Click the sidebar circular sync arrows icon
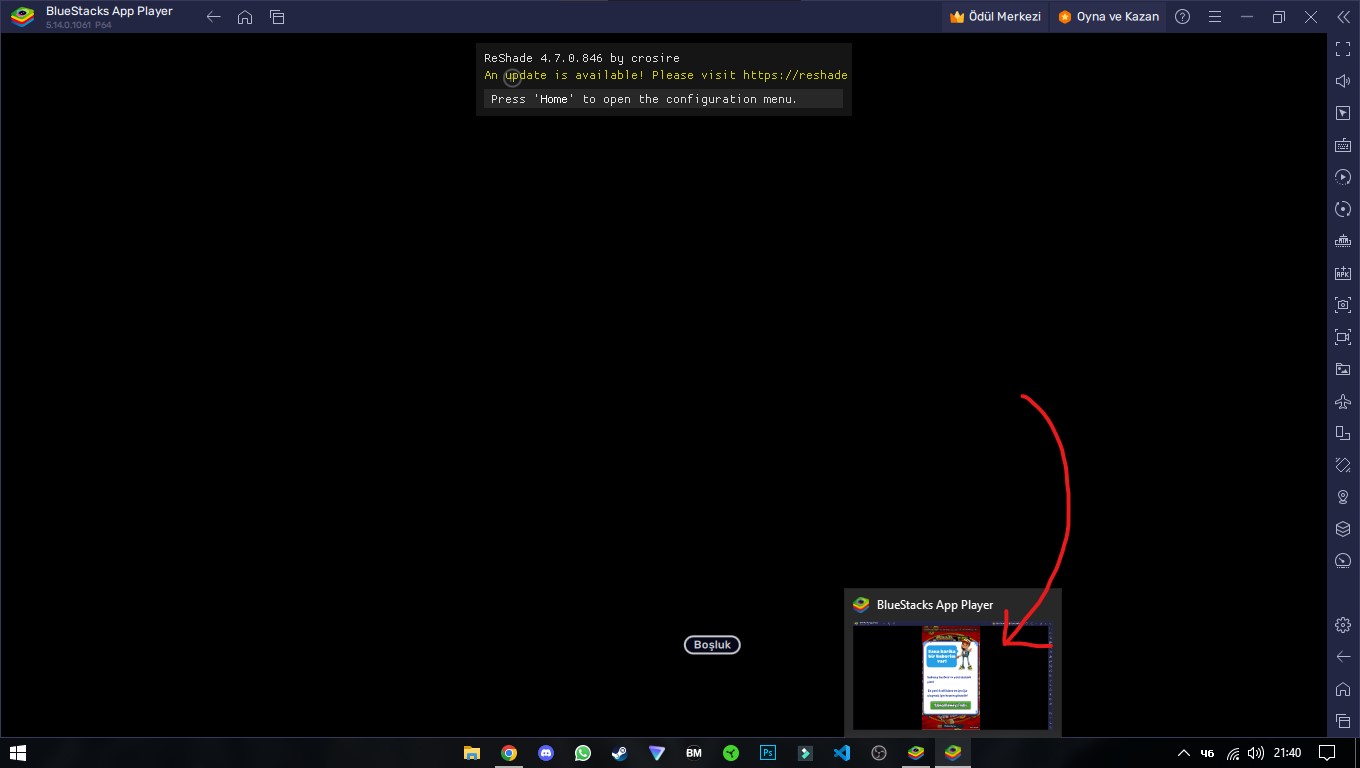The width and height of the screenshot is (1360, 768). 1343,209
